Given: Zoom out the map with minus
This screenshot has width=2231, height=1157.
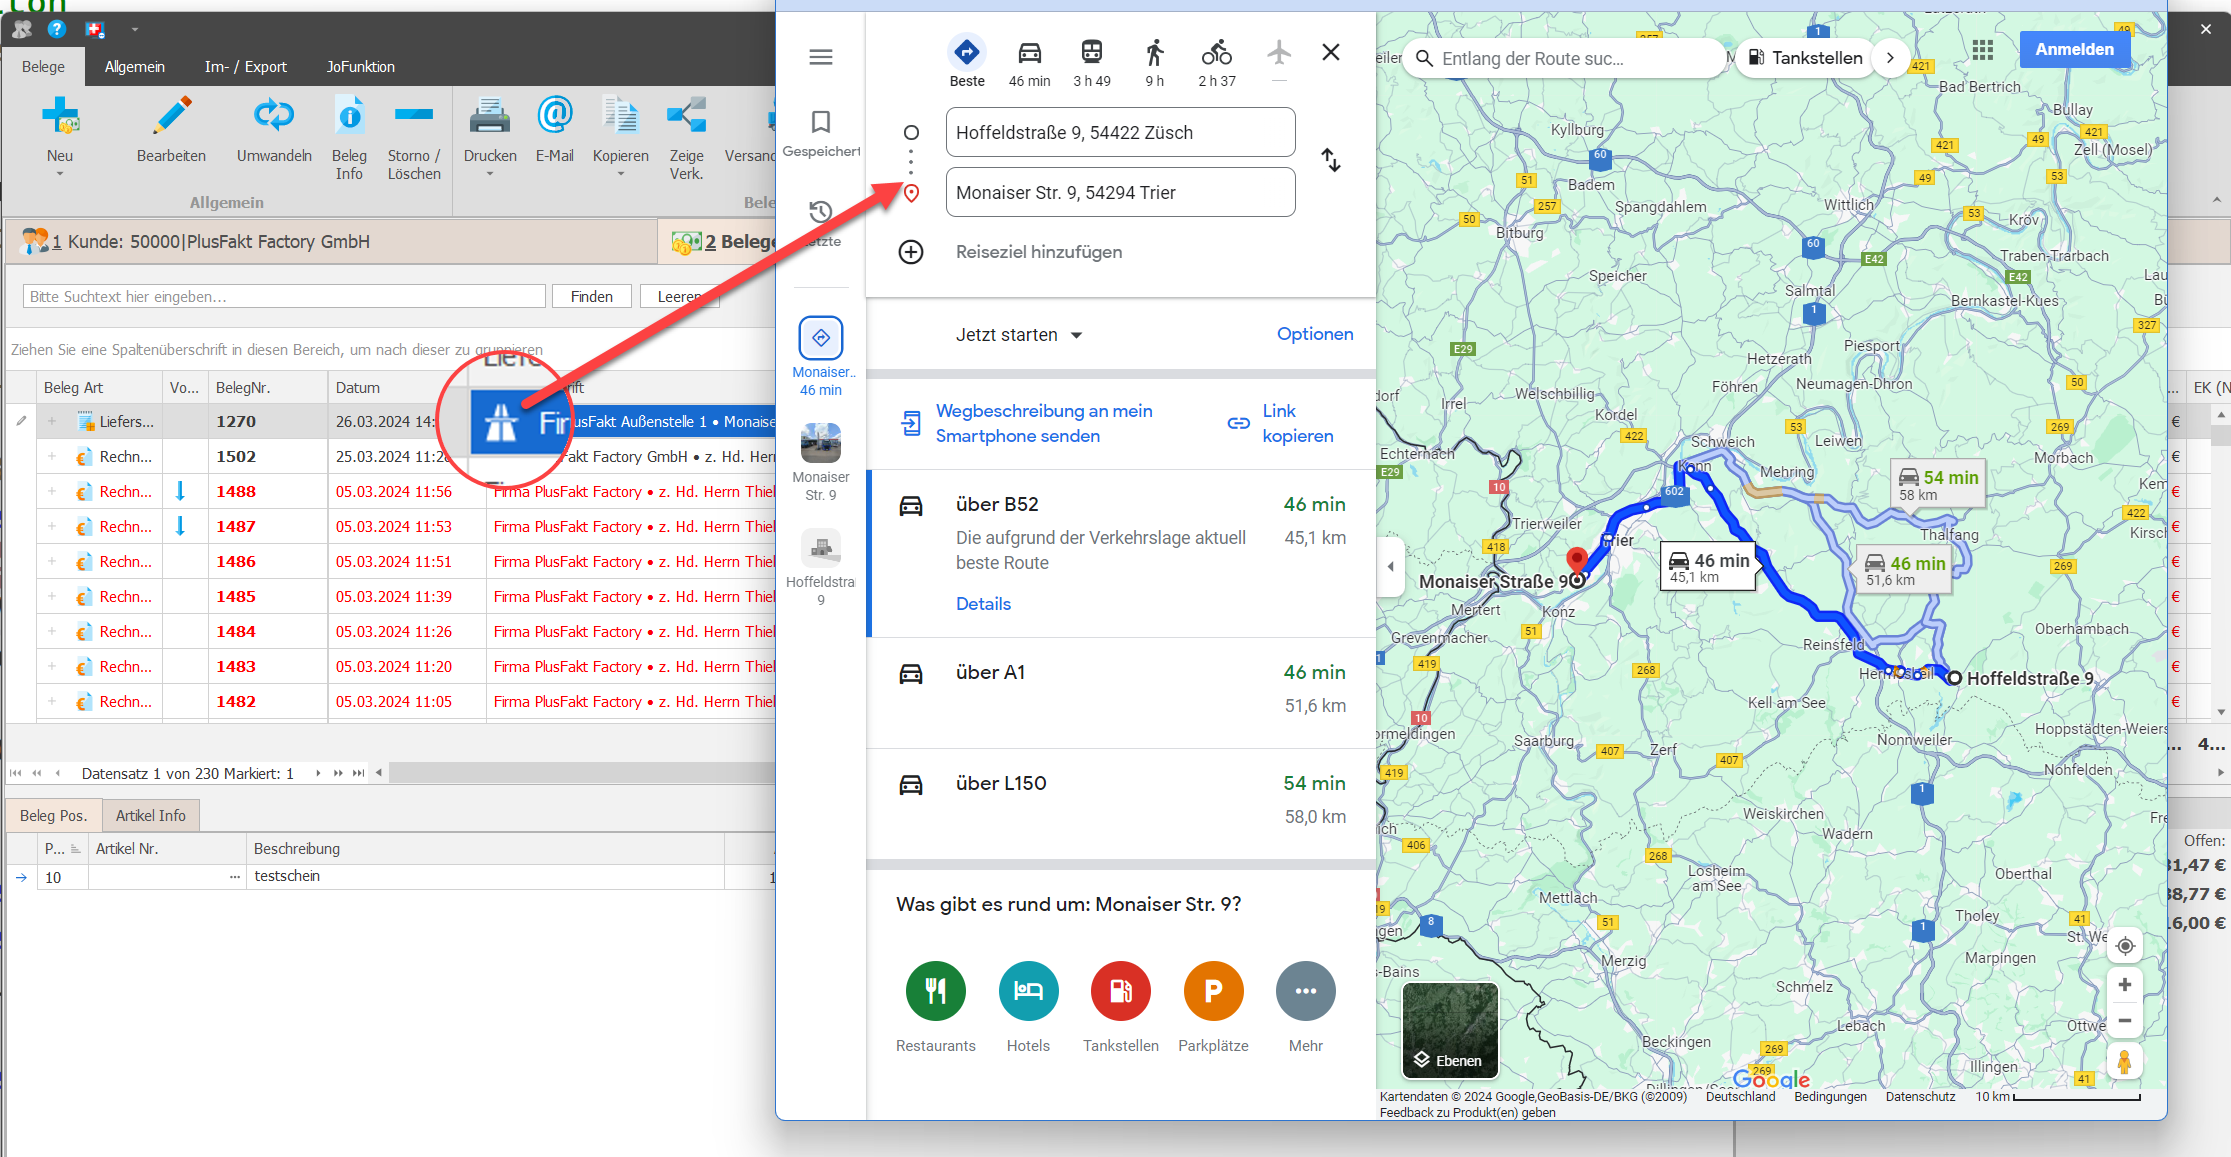Looking at the screenshot, I should coord(2125,1021).
